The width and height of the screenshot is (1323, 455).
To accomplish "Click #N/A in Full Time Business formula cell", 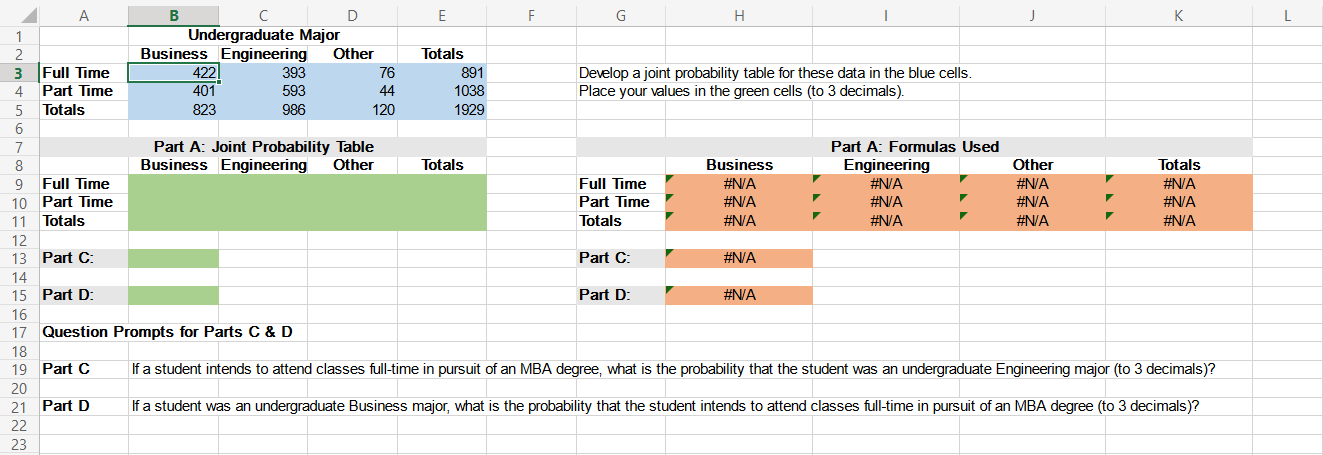I will point(739,184).
